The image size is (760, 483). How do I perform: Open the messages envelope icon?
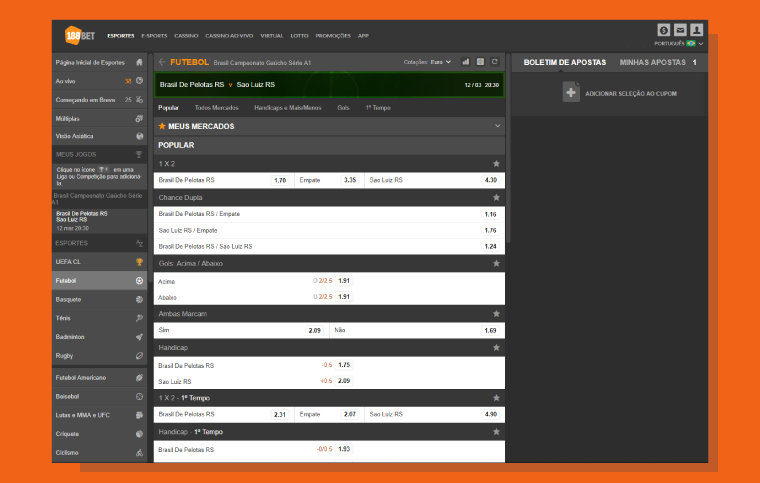[680, 30]
